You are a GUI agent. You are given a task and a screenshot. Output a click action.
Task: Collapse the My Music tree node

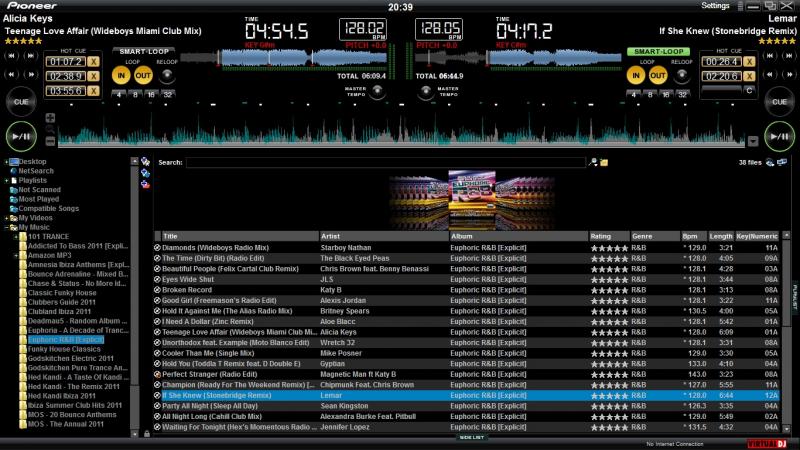click(x=6, y=228)
